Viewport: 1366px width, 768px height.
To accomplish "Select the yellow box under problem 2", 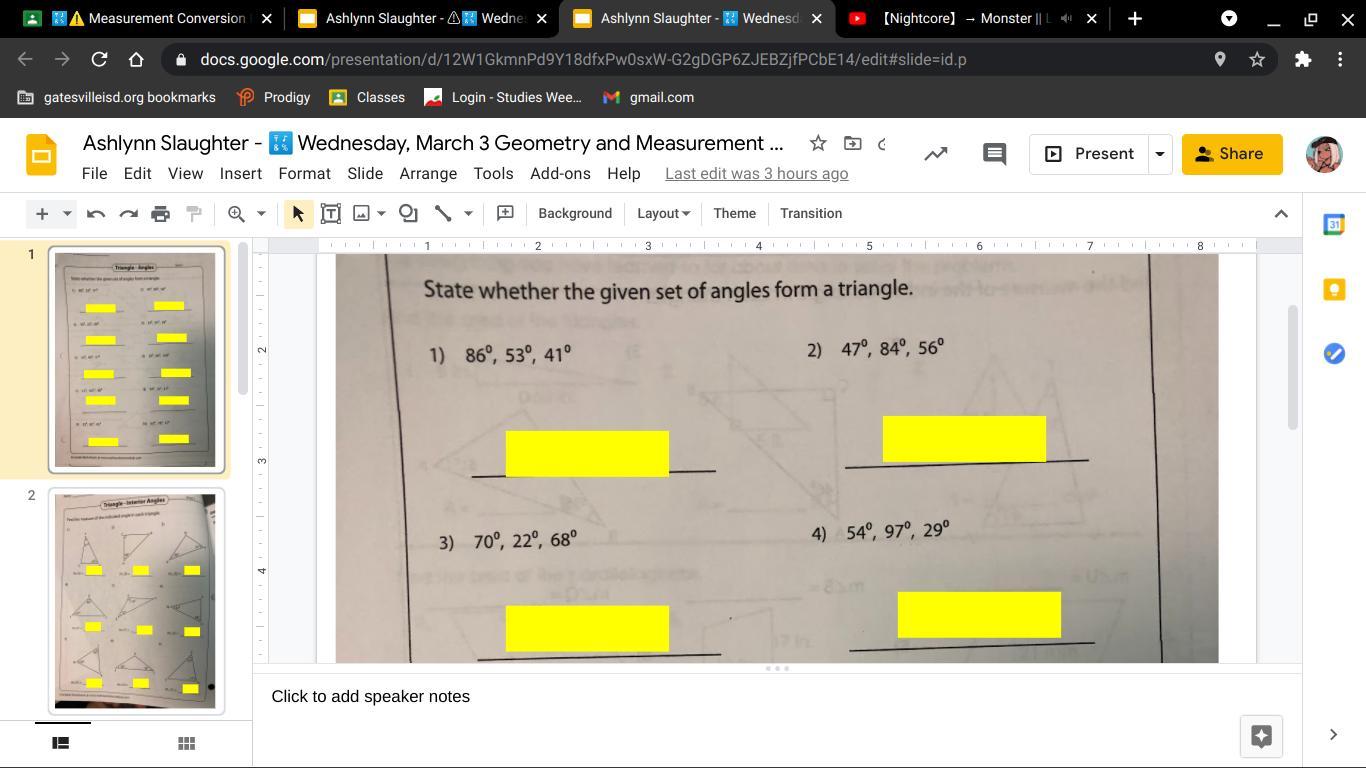I will click(x=964, y=439).
